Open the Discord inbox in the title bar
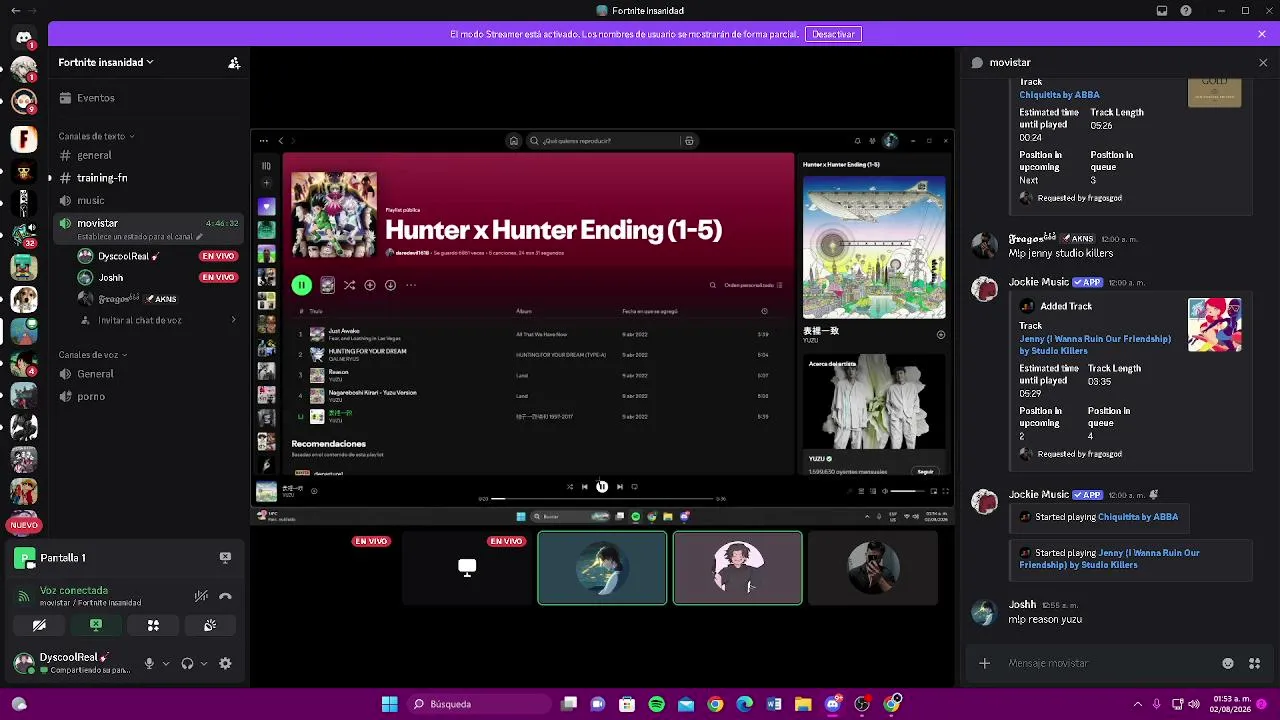1280x720 pixels. (x=1162, y=11)
